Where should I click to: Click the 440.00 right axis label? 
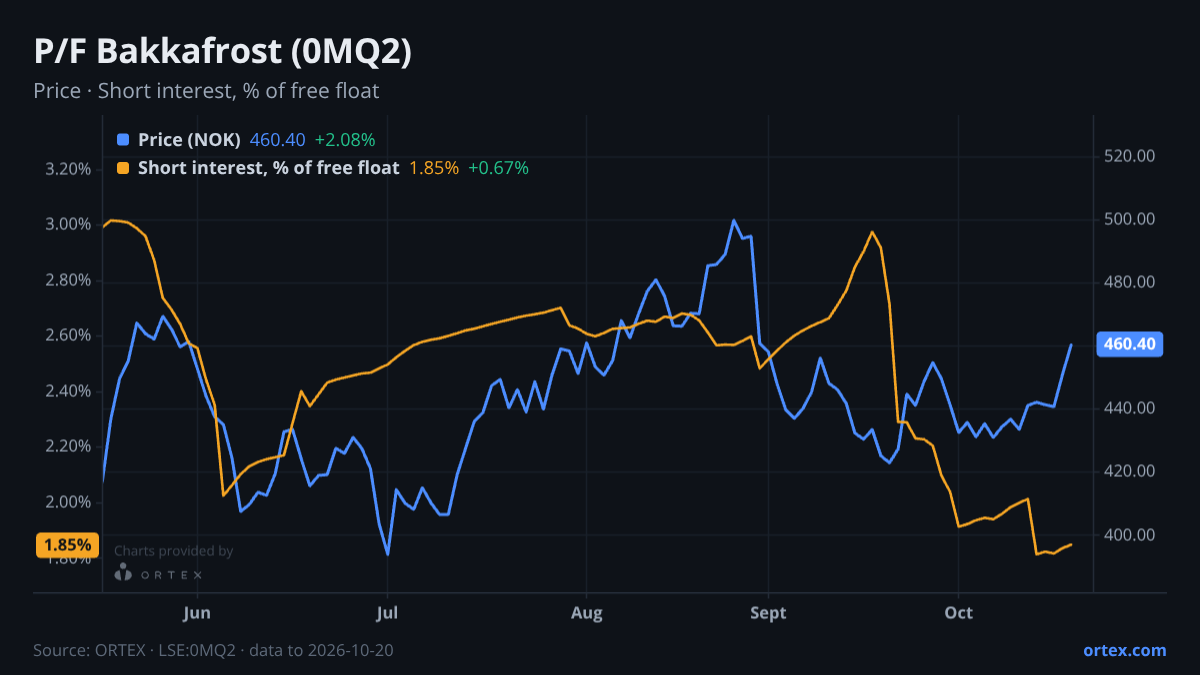coord(1130,408)
